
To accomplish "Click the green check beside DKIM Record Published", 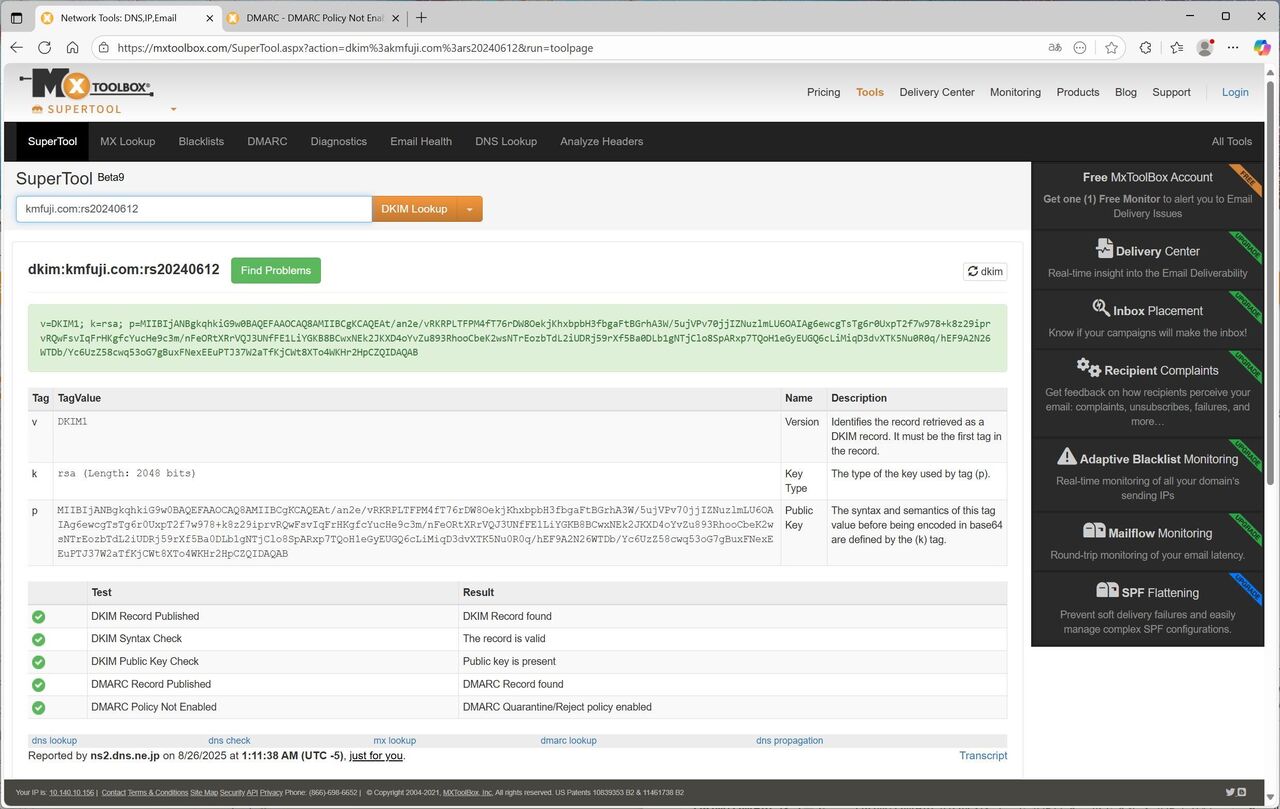I will click(x=39, y=617).
